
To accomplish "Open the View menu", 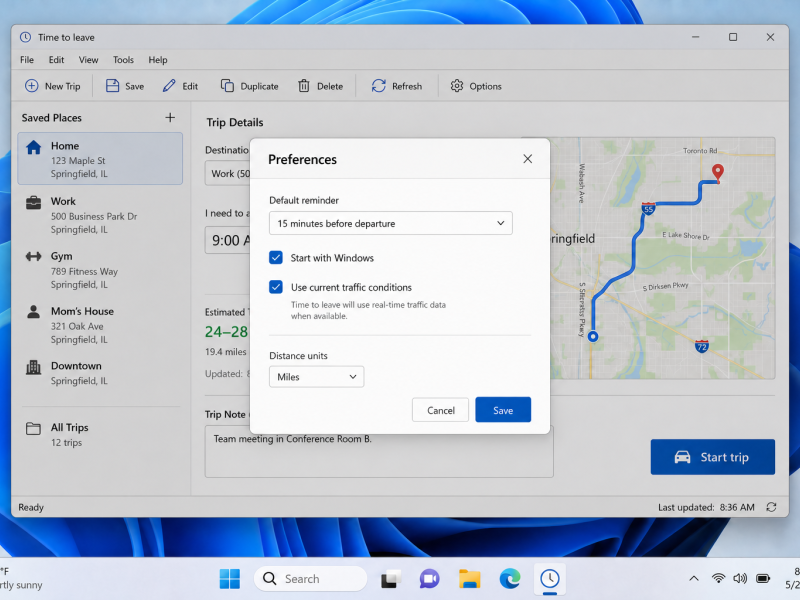I will [x=88, y=60].
